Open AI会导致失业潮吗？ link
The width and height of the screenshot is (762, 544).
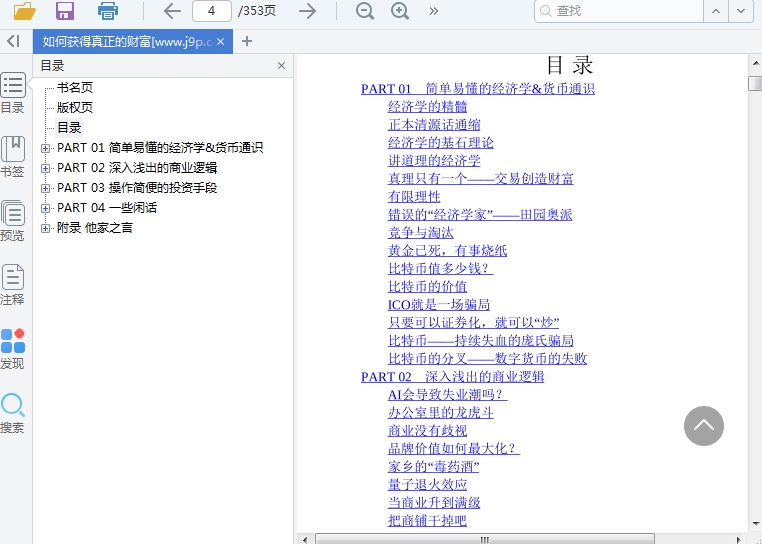[x=448, y=395]
